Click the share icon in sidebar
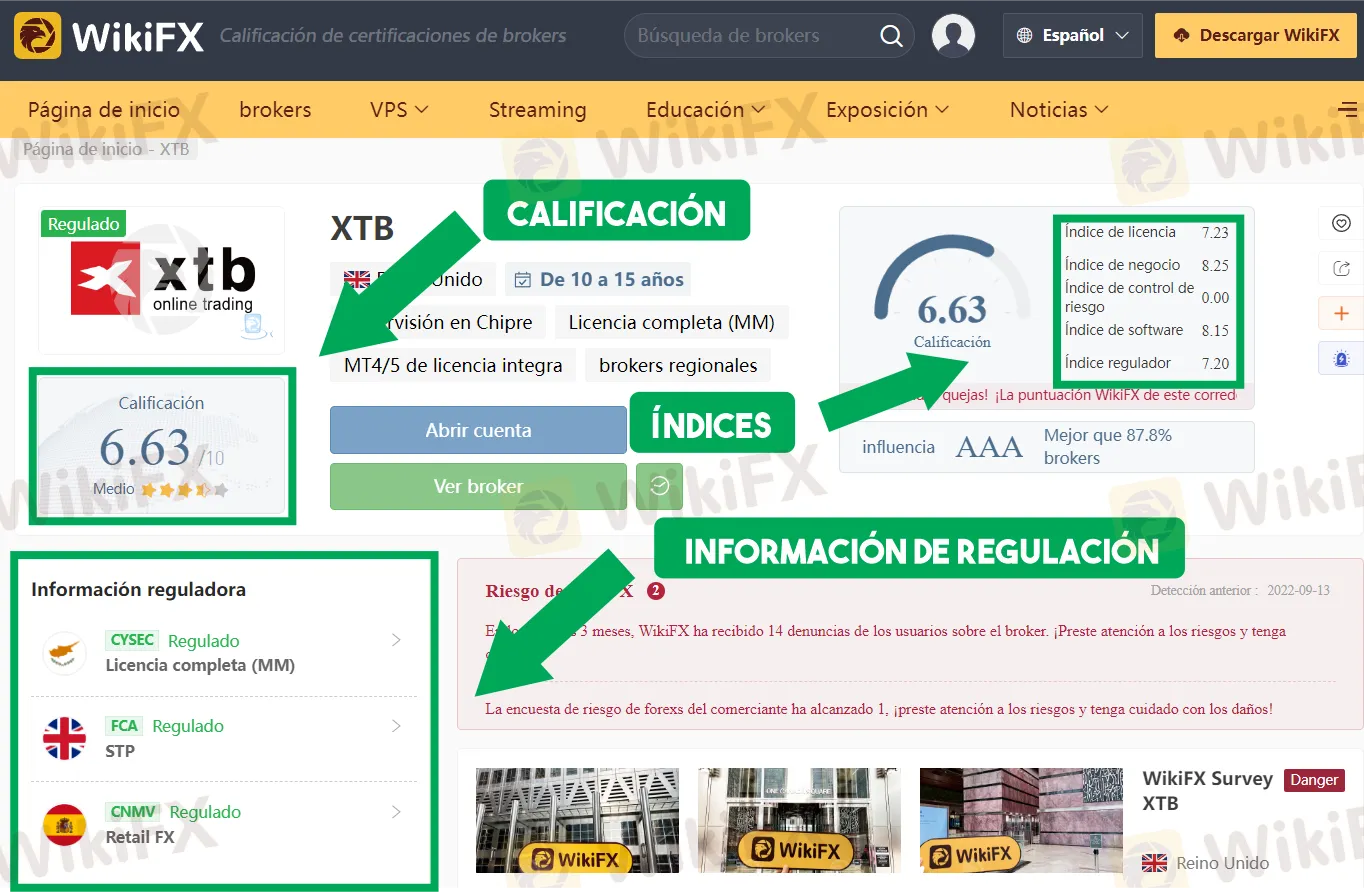This screenshot has height=892, width=1364. [x=1341, y=268]
